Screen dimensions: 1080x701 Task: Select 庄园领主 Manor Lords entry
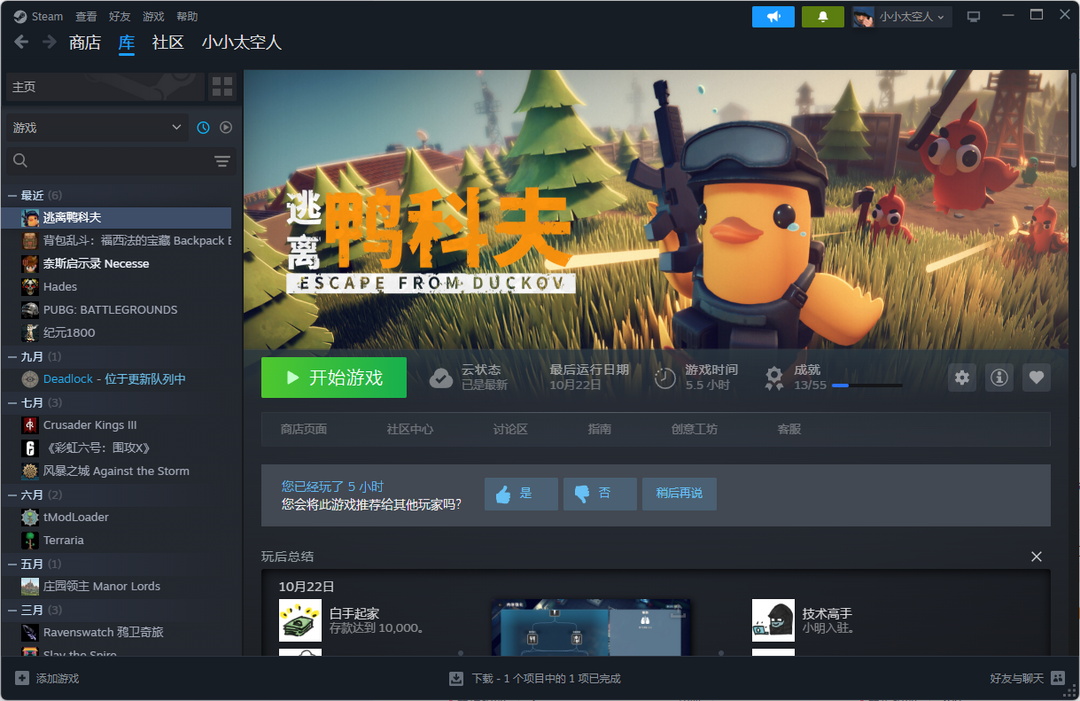coord(117,586)
